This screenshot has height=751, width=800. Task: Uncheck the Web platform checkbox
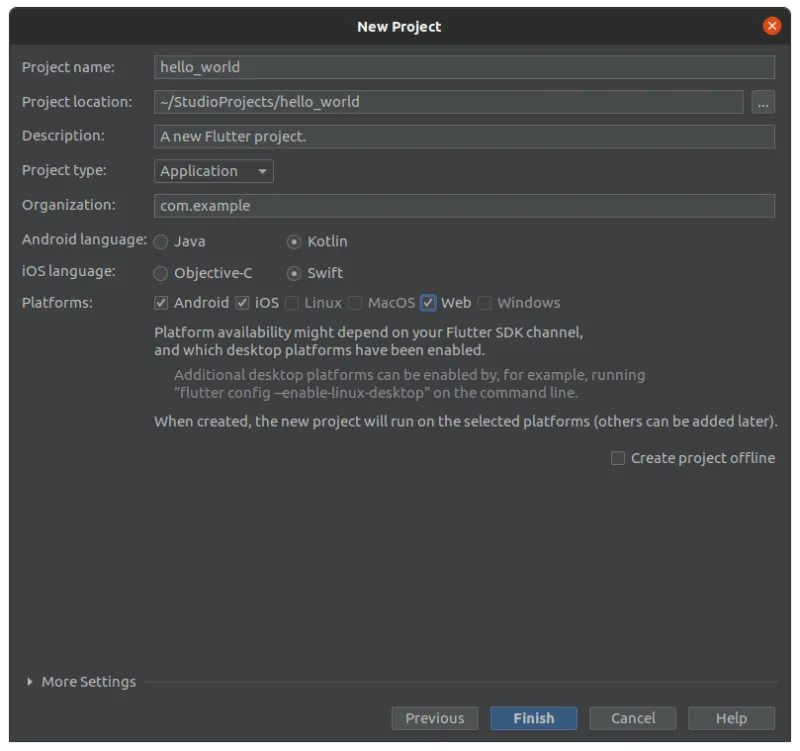click(428, 303)
